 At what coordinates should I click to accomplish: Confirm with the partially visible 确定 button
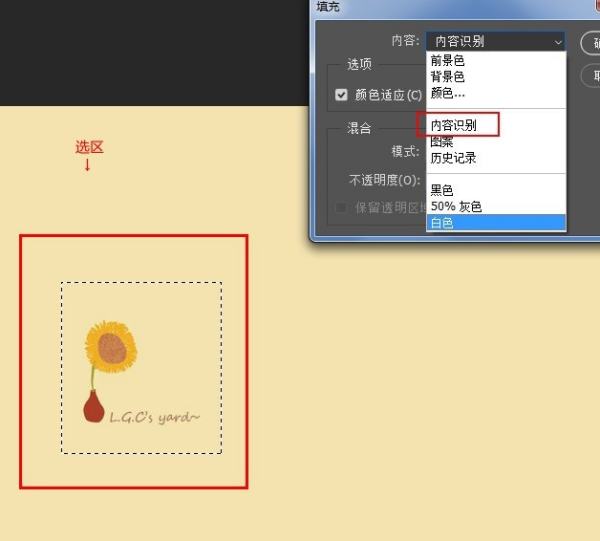pyautogui.click(x=590, y=43)
